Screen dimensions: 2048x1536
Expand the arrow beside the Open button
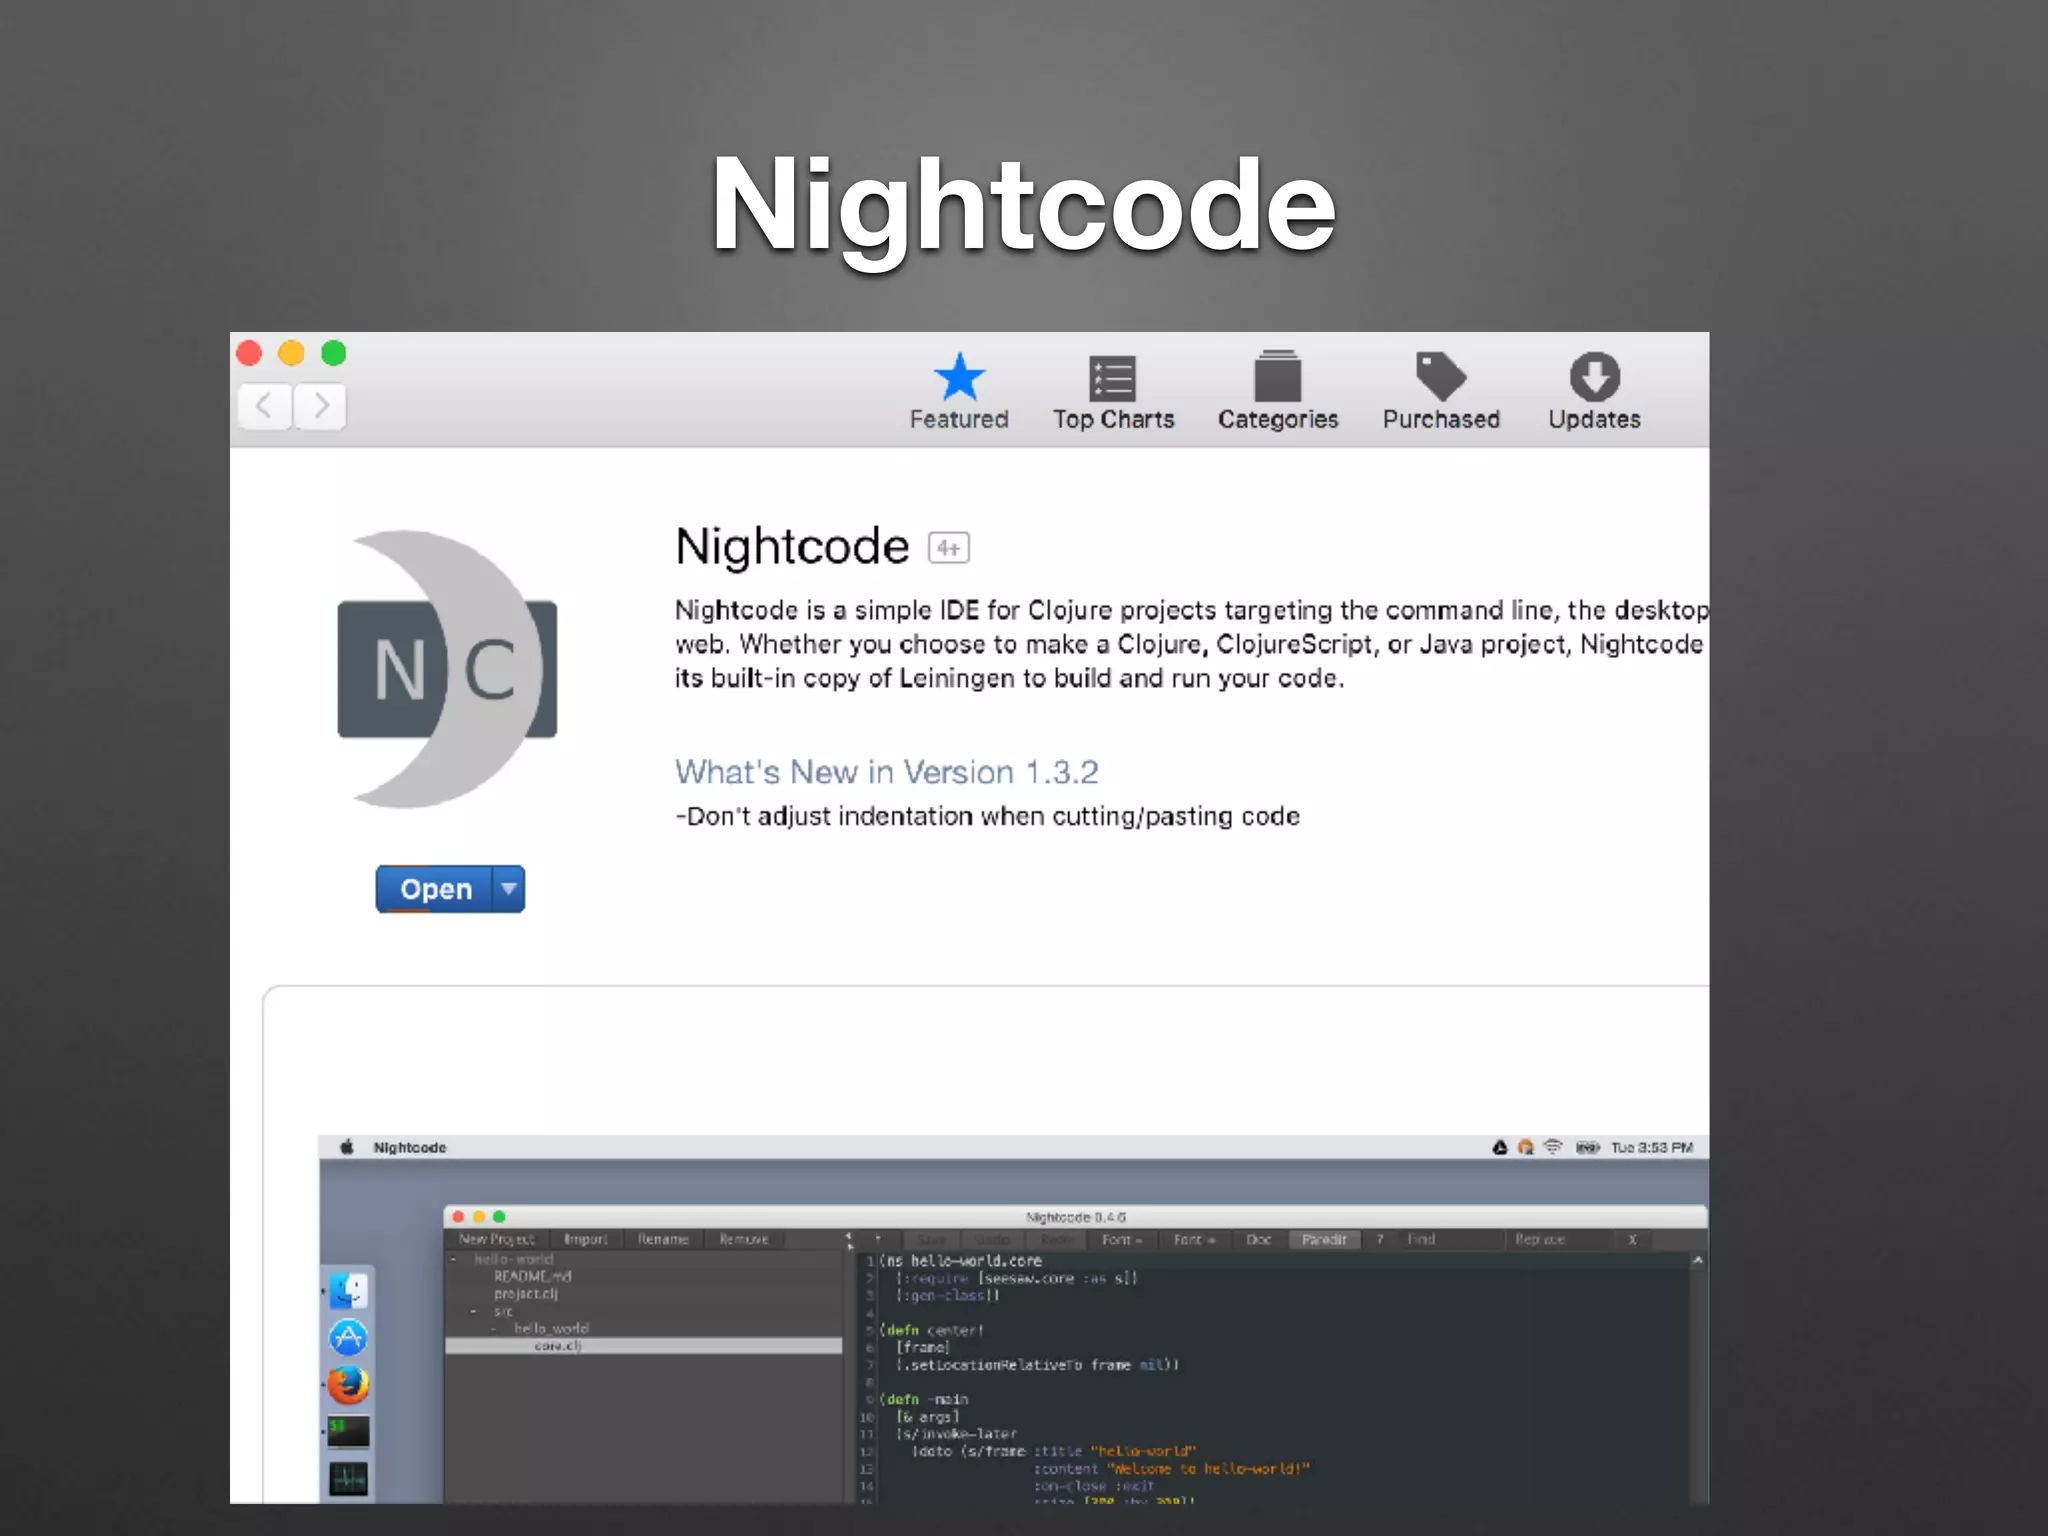pos(509,888)
